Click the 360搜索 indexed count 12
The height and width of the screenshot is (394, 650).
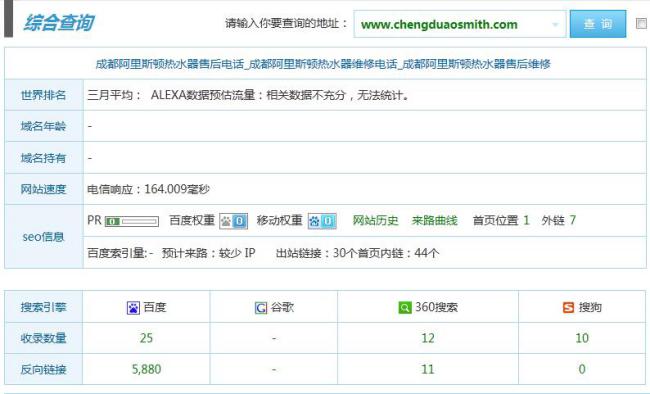click(x=428, y=338)
